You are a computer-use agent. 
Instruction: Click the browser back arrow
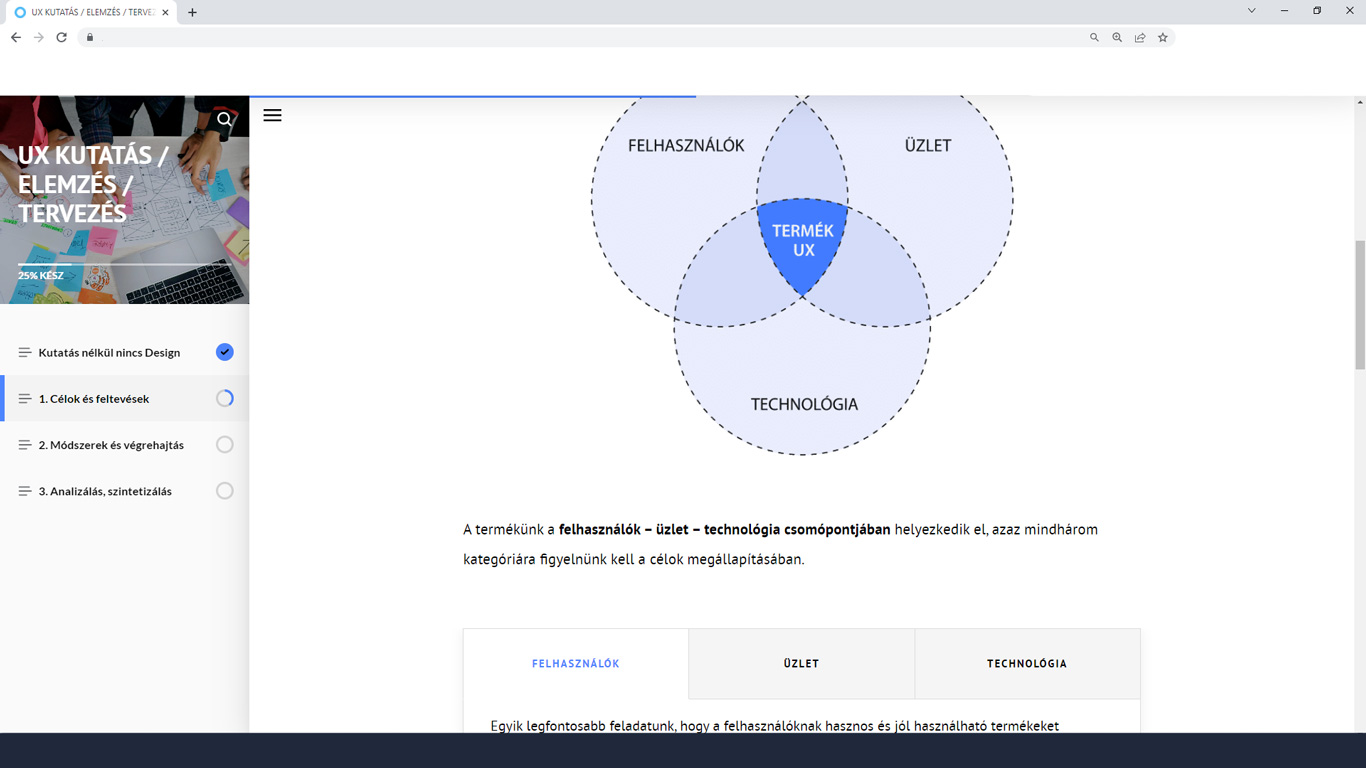[15, 37]
